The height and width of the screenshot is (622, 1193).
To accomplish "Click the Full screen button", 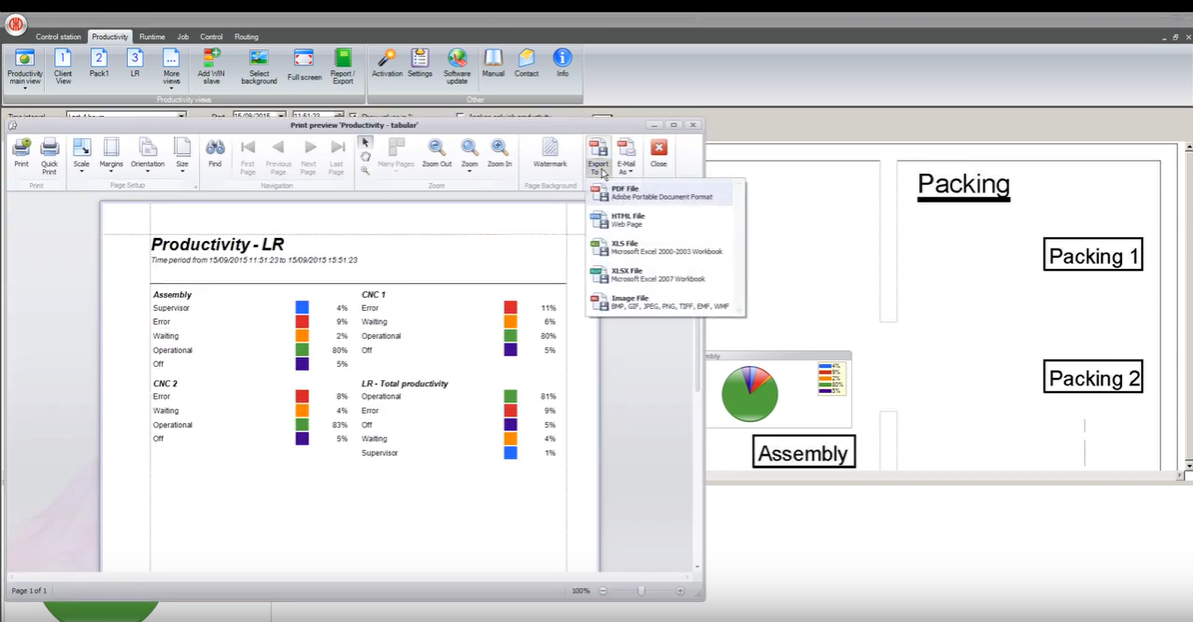I will point(304,66).
